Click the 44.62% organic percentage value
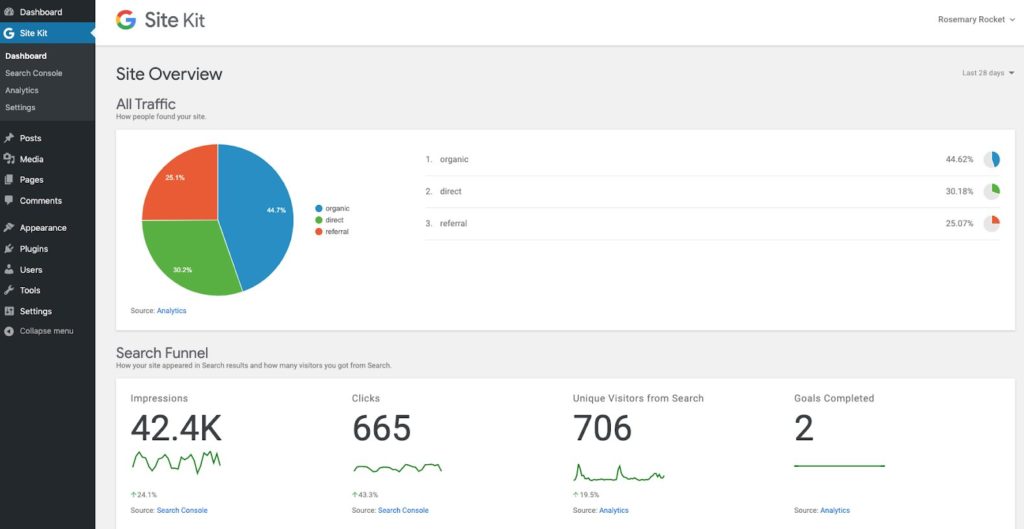This screenshot has height=529, width=1024. [959, 159]
